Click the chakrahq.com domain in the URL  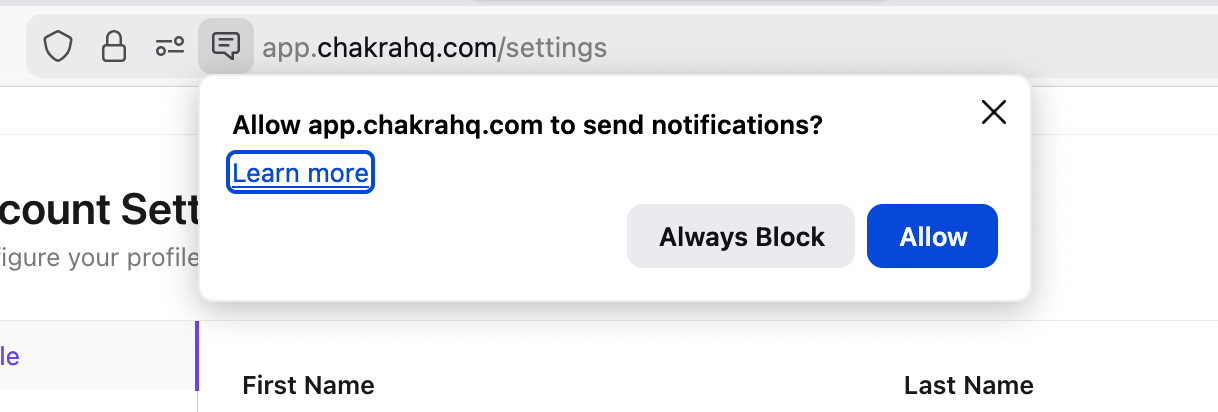coord(405,47)
